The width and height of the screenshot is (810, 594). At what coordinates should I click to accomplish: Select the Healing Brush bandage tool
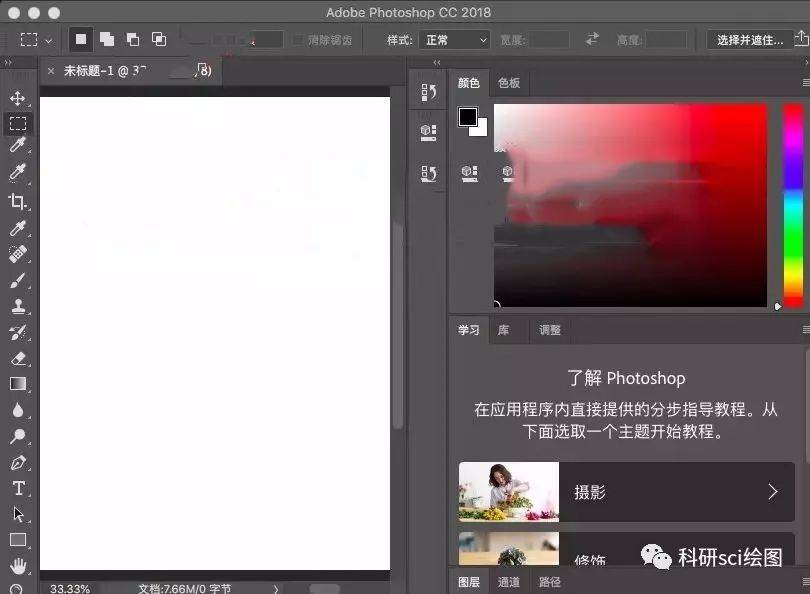pos(18,254)
